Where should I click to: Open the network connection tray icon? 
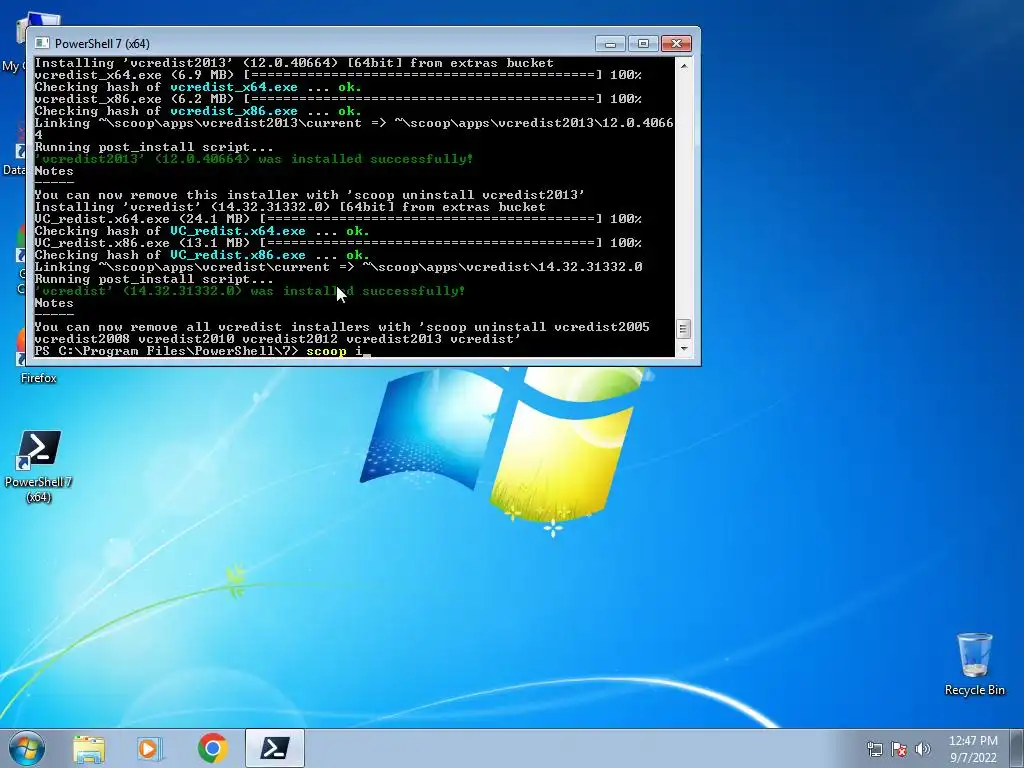pos(874,749)
